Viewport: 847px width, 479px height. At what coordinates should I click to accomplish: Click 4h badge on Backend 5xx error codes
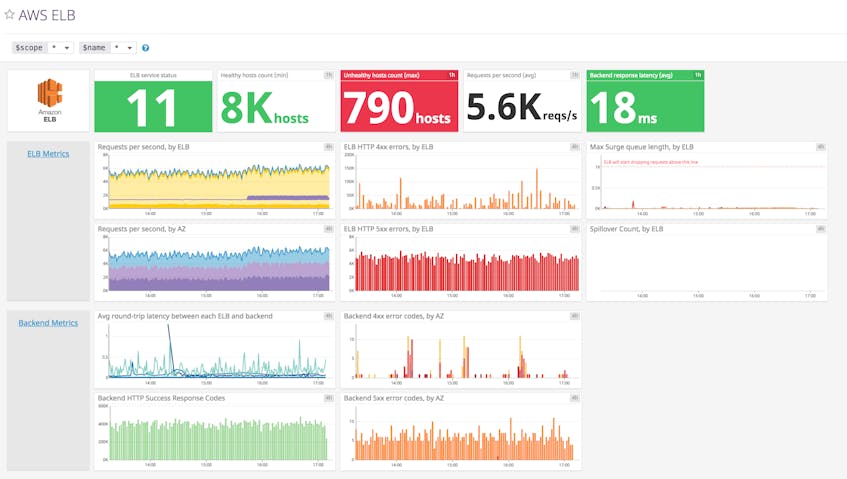[x=575, y=398]
